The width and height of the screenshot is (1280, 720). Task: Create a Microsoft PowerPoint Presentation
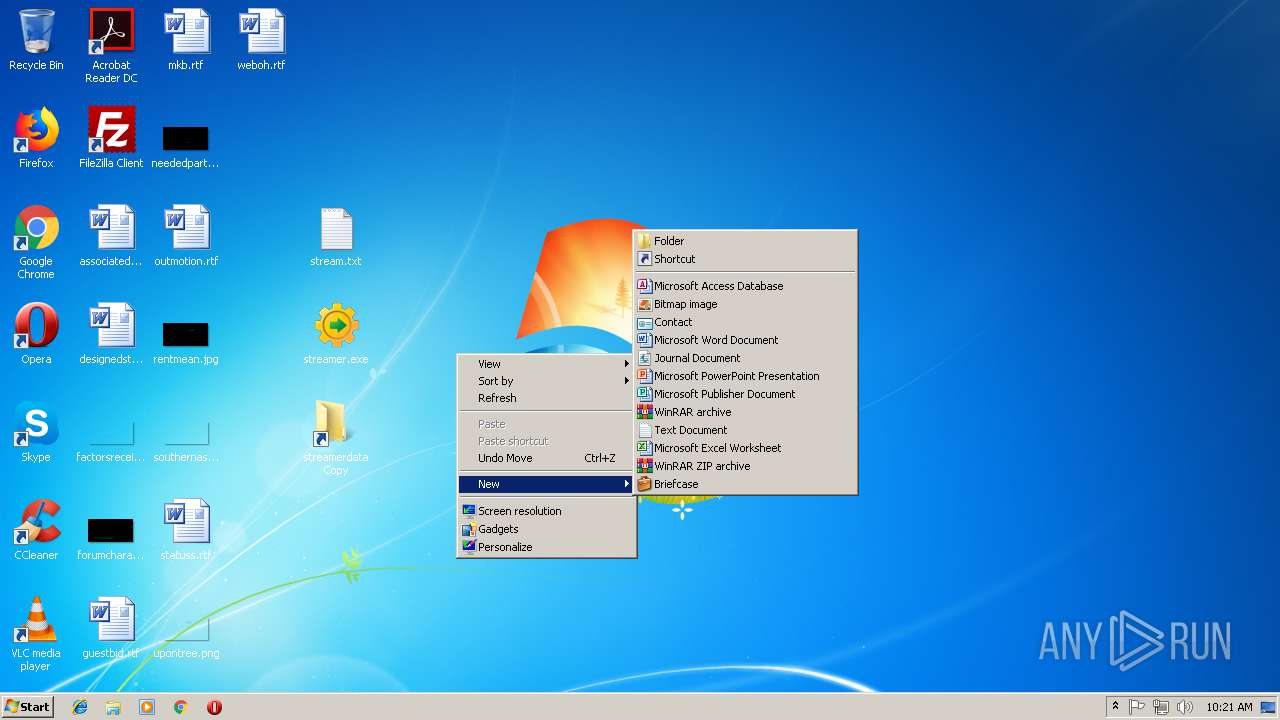click(745, 376)
